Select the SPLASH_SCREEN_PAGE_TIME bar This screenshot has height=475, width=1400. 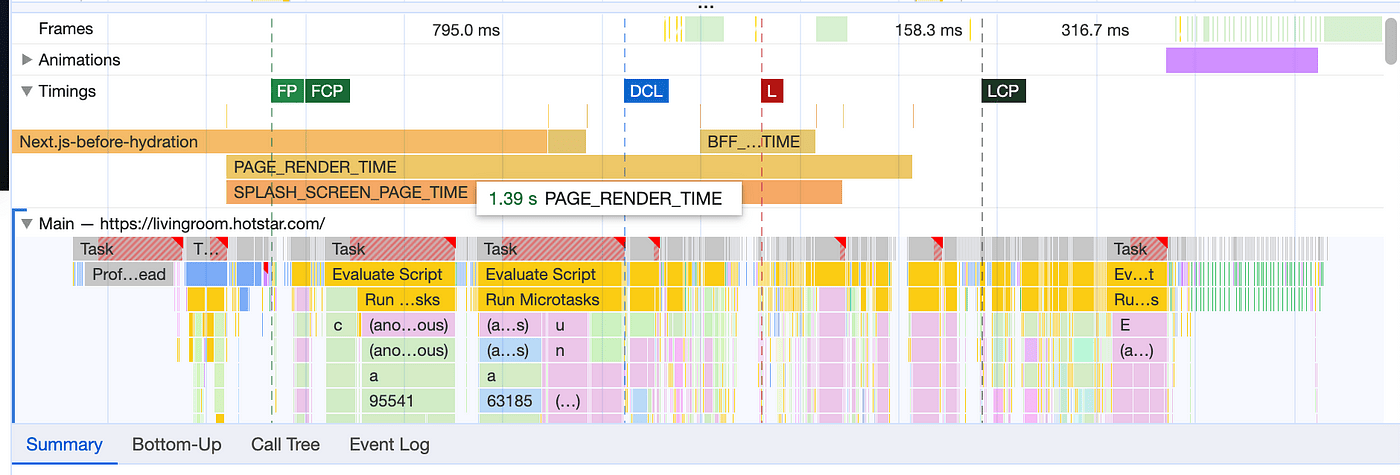(x=350, y=192)
